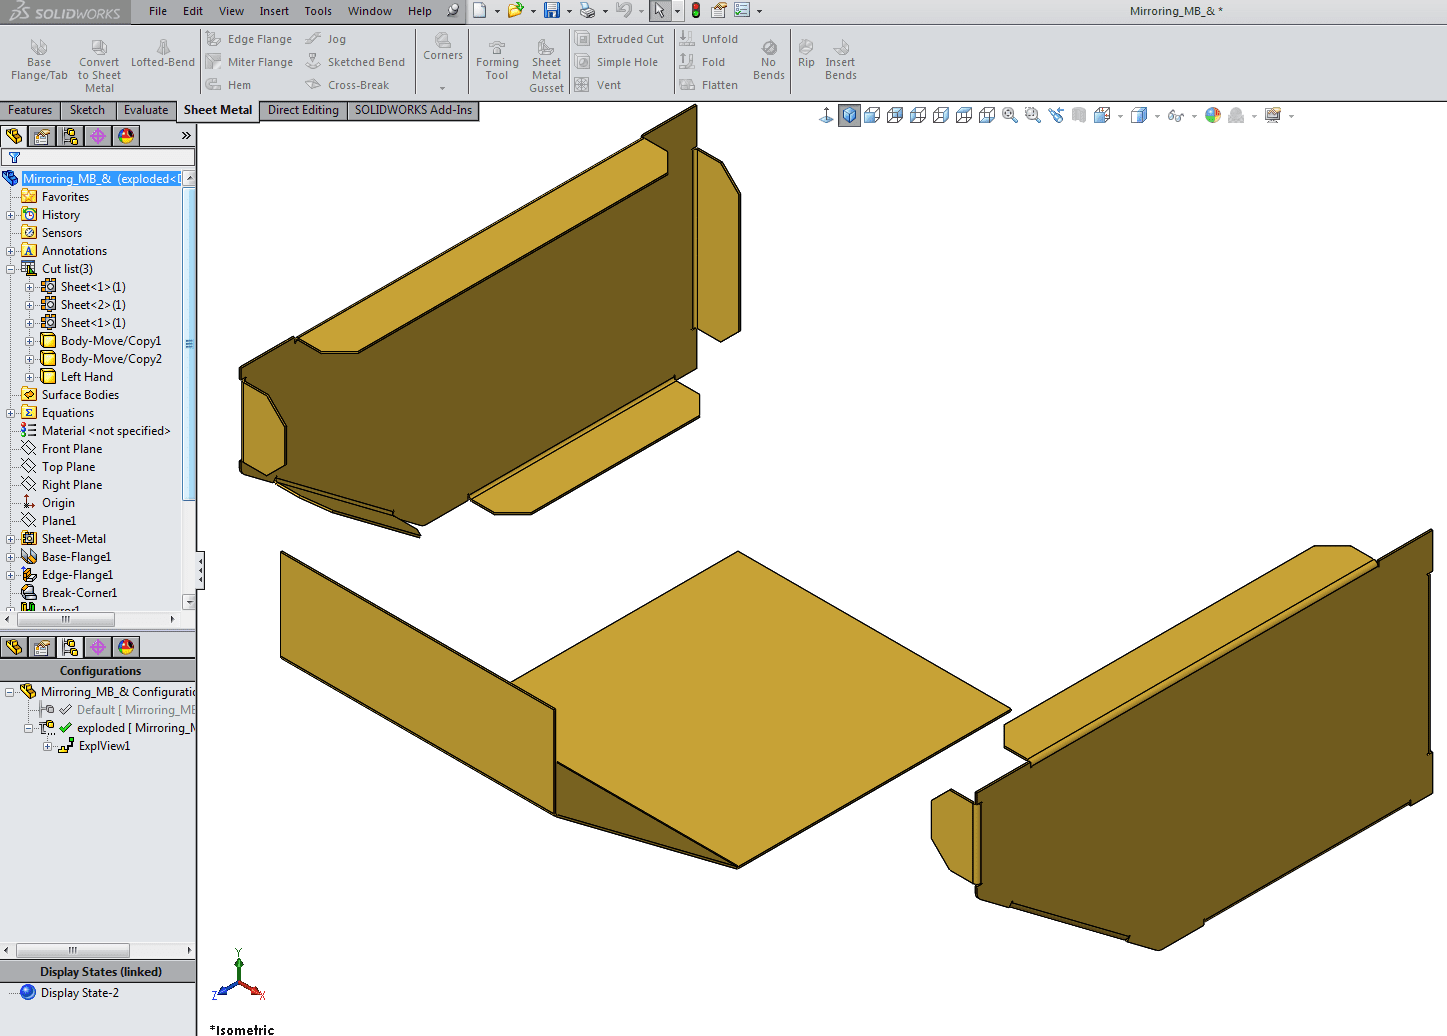Toggle the No Bends option

(768, 60)
